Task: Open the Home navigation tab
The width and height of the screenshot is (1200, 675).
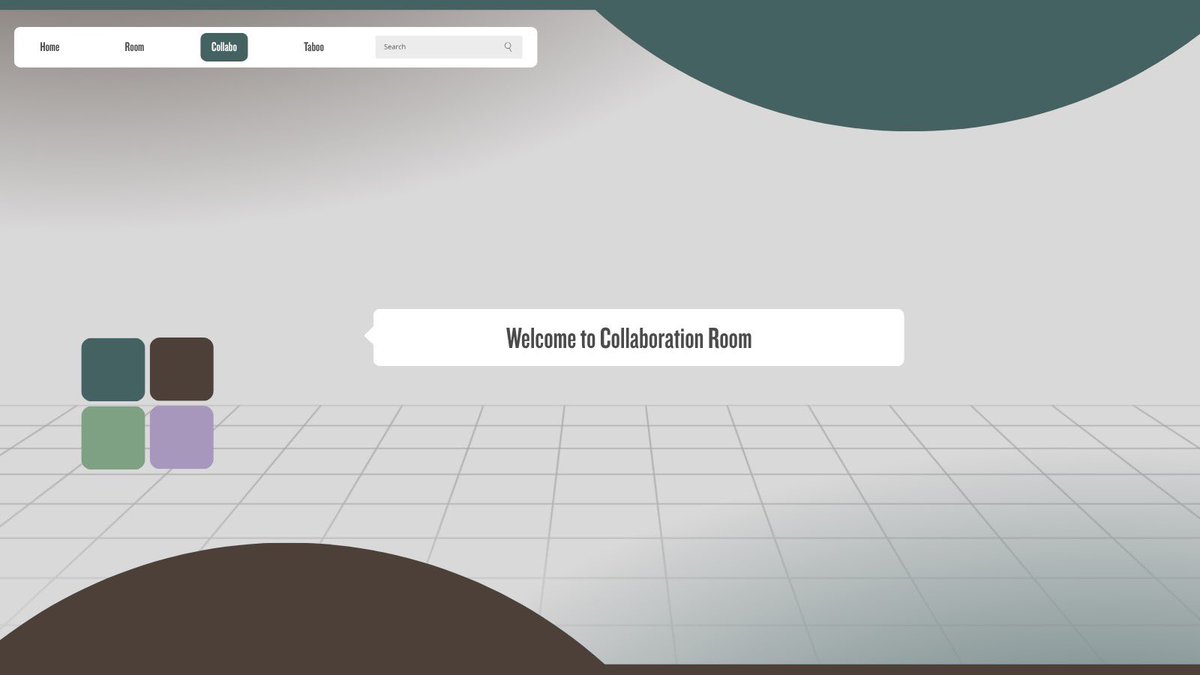Action: (50, 47)
